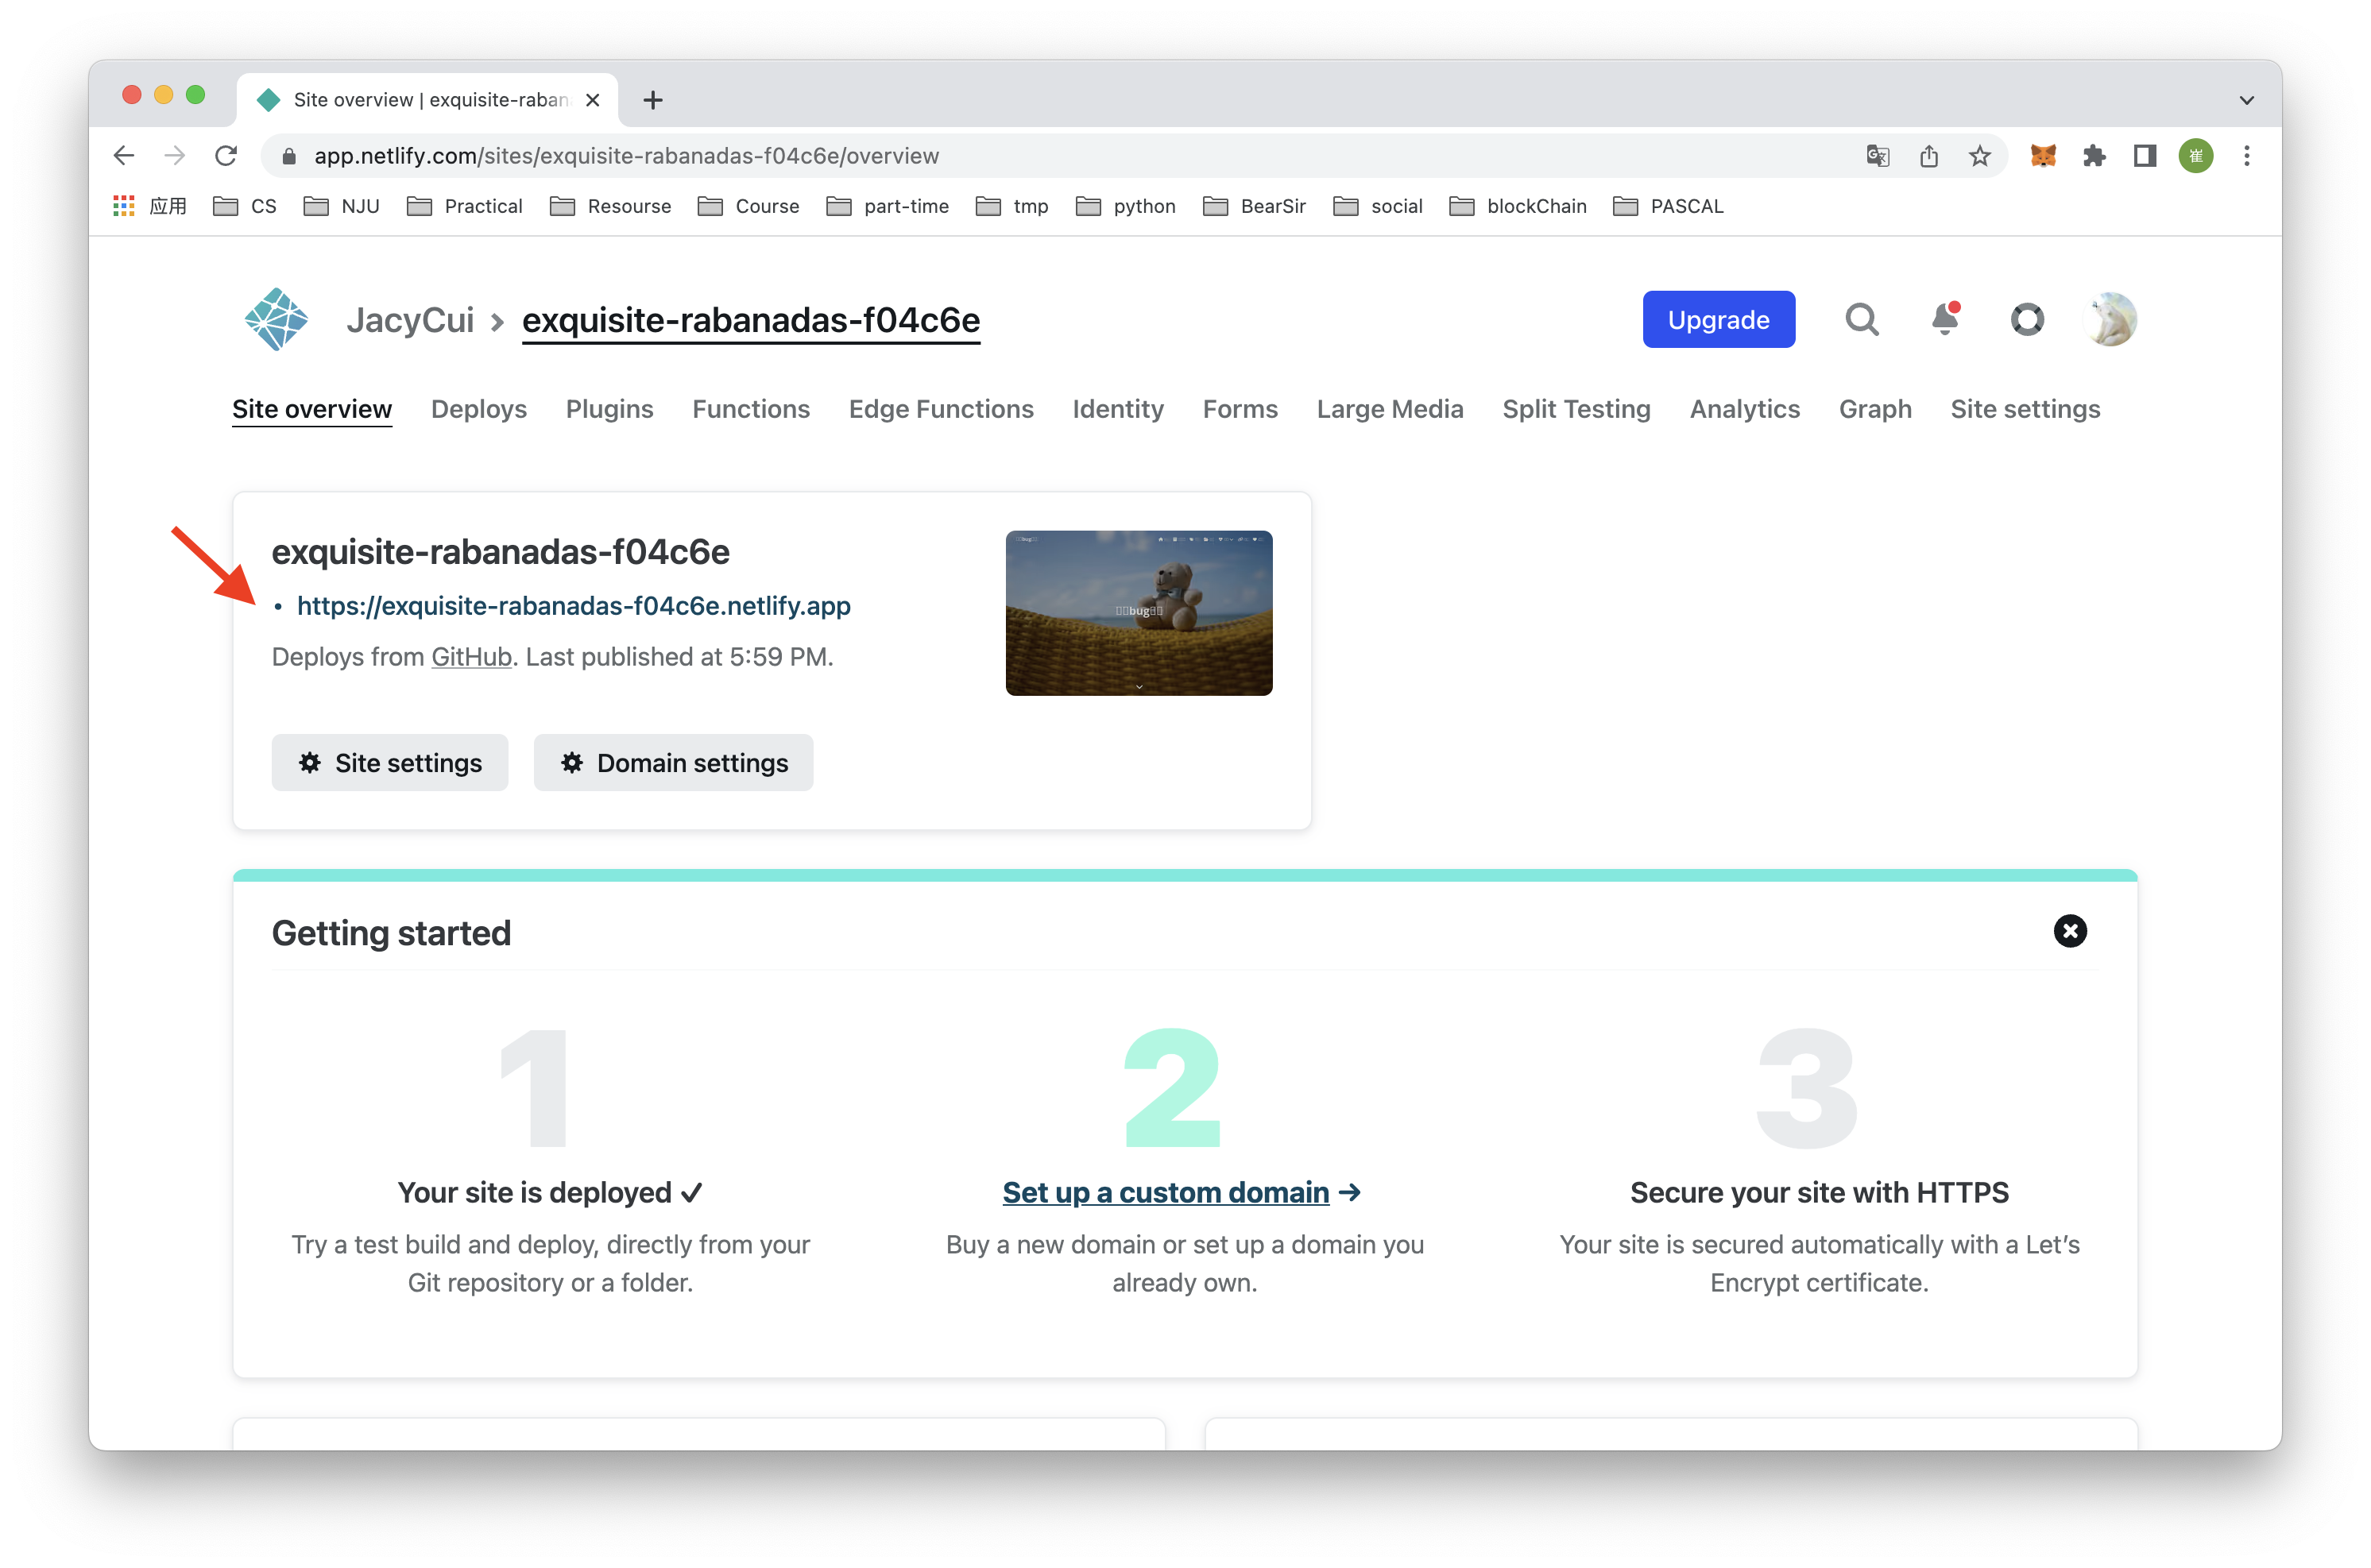Click the Upgrade button
Viewport: 2371px width, 1568px height.
[x=1718, y=319]
